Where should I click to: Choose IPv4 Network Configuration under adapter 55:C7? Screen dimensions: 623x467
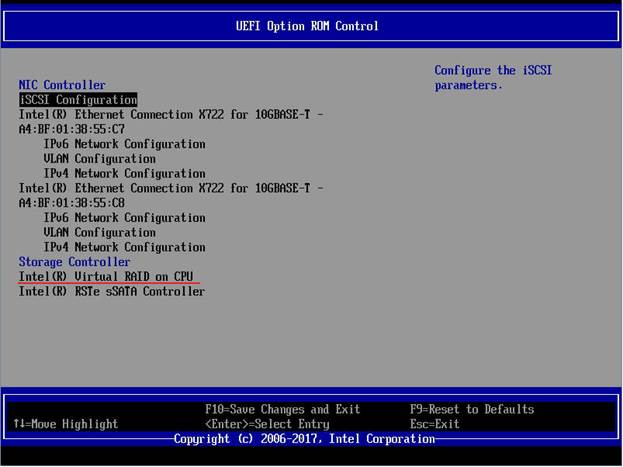(x=124, y=173)
